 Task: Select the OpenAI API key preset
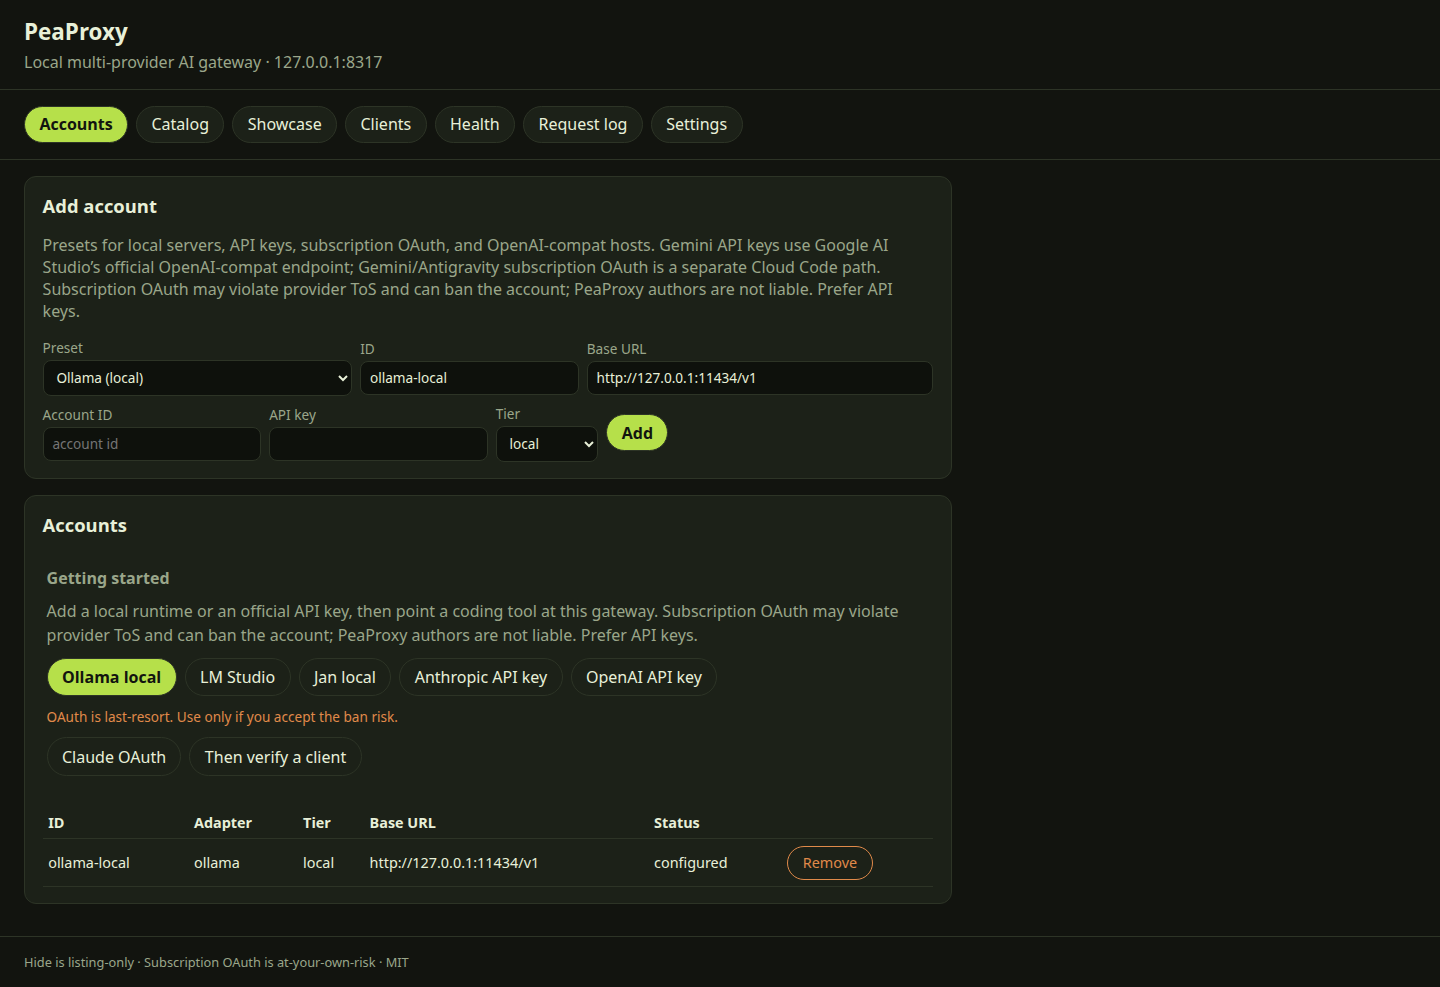pos(644,677)
